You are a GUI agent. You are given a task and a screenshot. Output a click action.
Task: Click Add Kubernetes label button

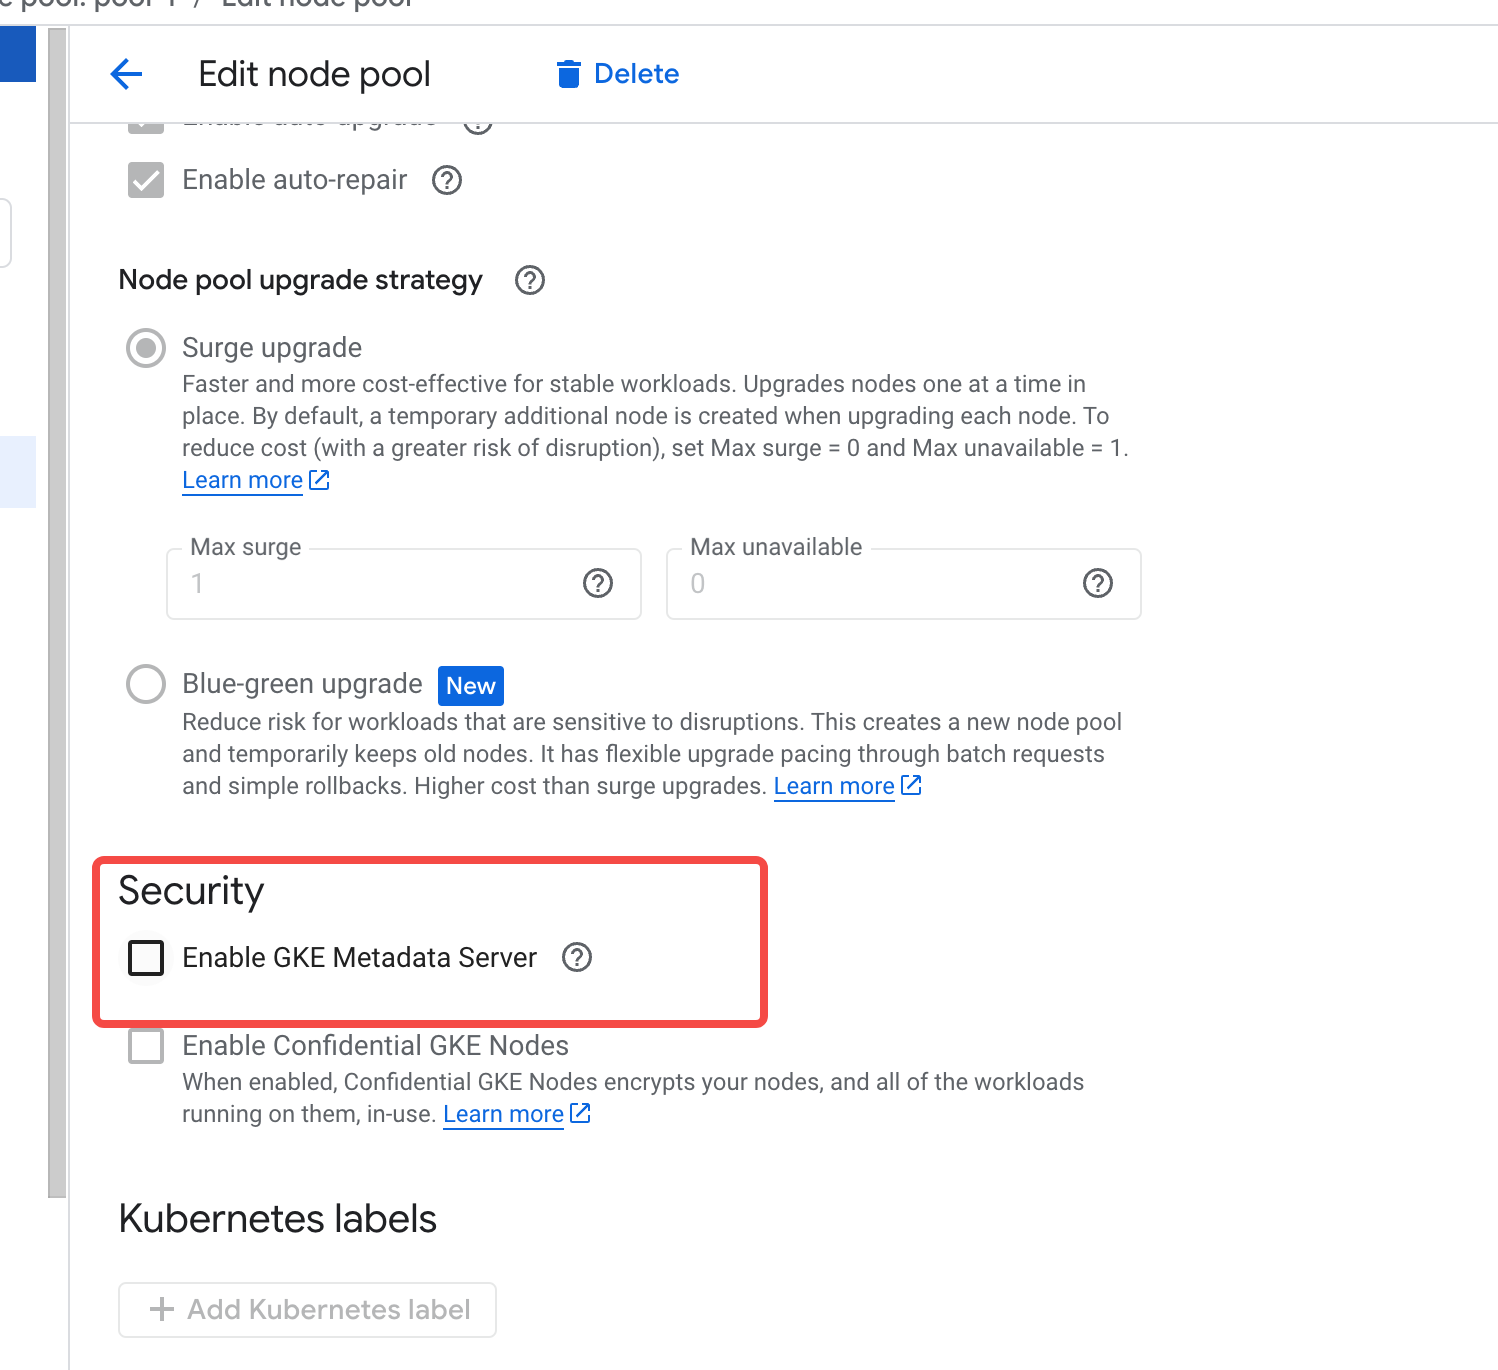click(x=307, y=1310)
